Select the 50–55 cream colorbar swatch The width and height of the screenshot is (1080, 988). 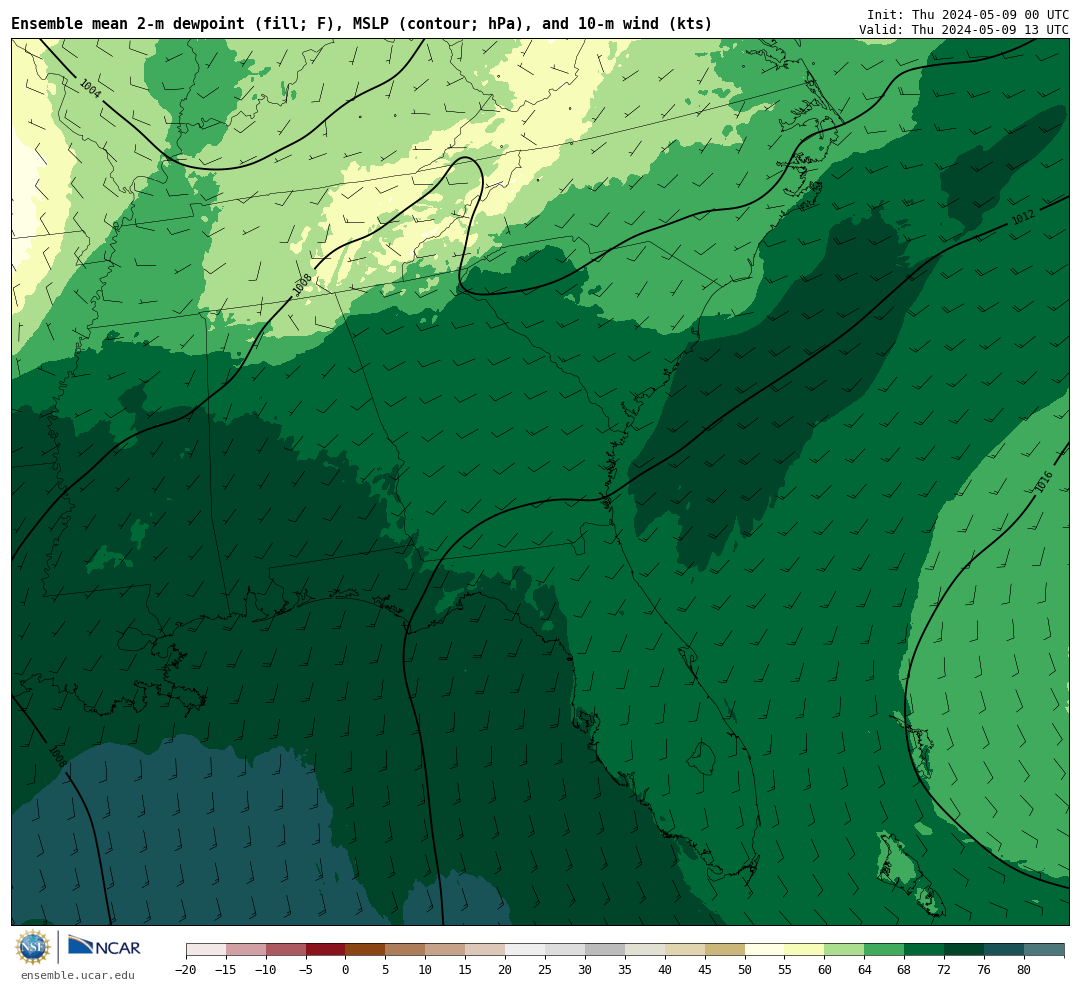coord(764,950)
